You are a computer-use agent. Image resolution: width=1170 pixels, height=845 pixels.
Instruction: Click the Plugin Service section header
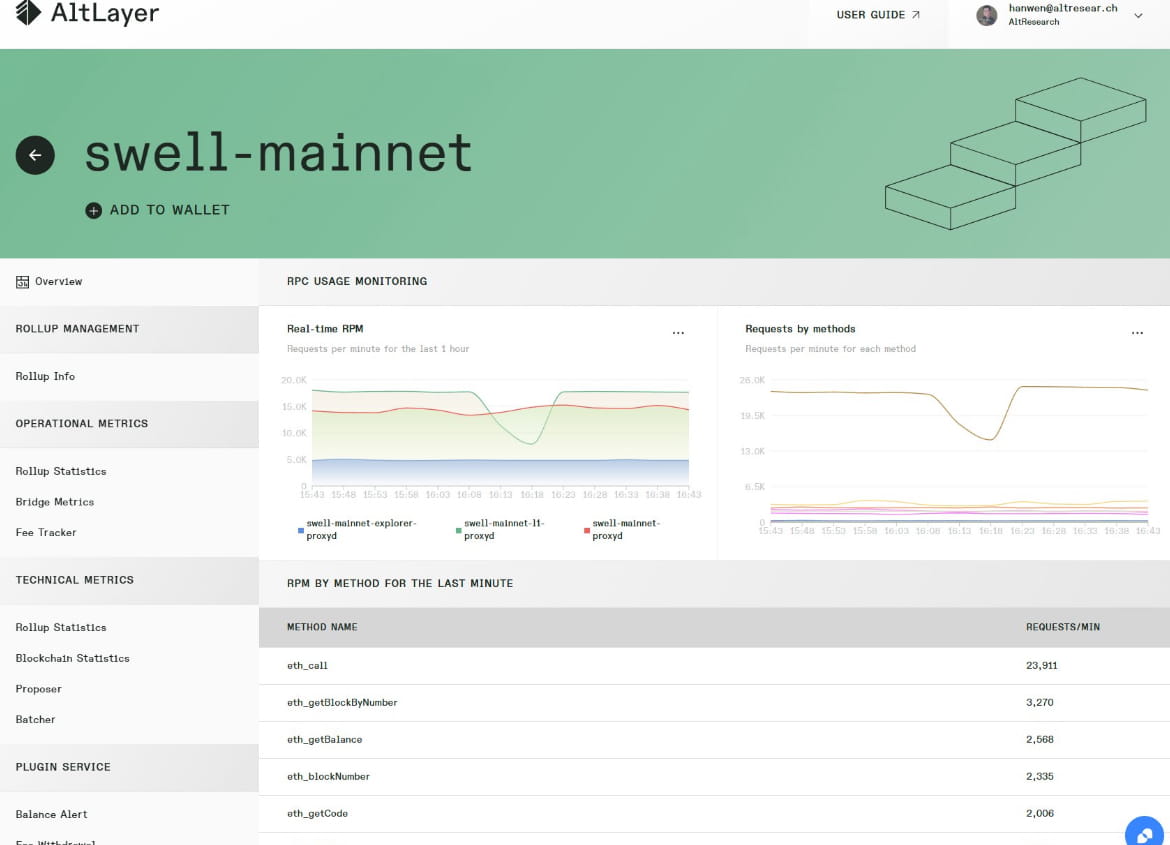coord(129,767)
